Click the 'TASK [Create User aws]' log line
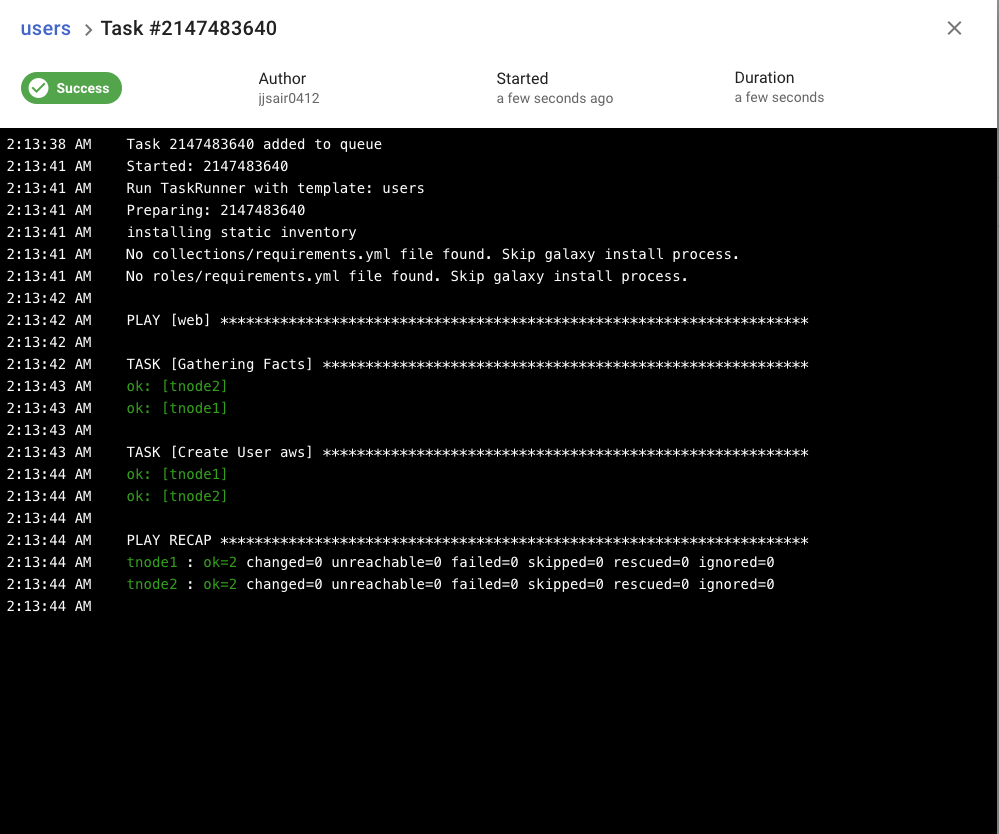 (x=467, y=452)
